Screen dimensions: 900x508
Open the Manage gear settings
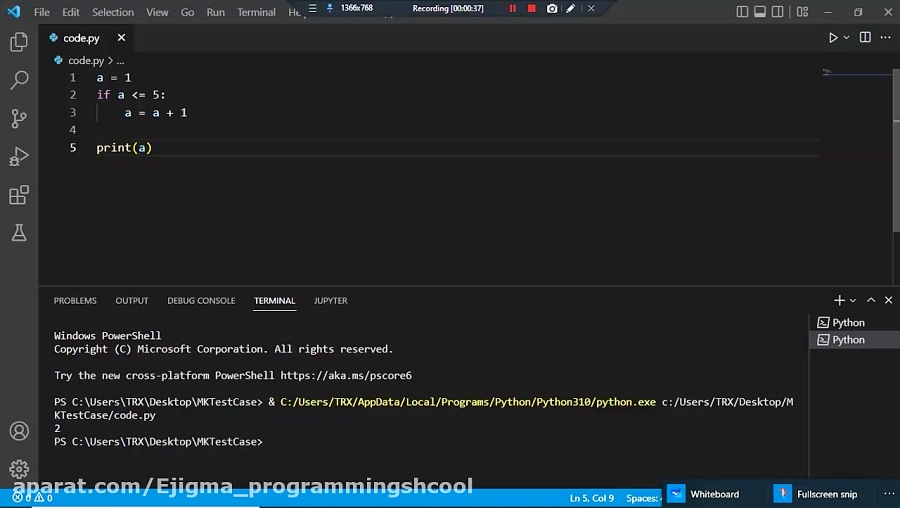click(x=18, y=468)
